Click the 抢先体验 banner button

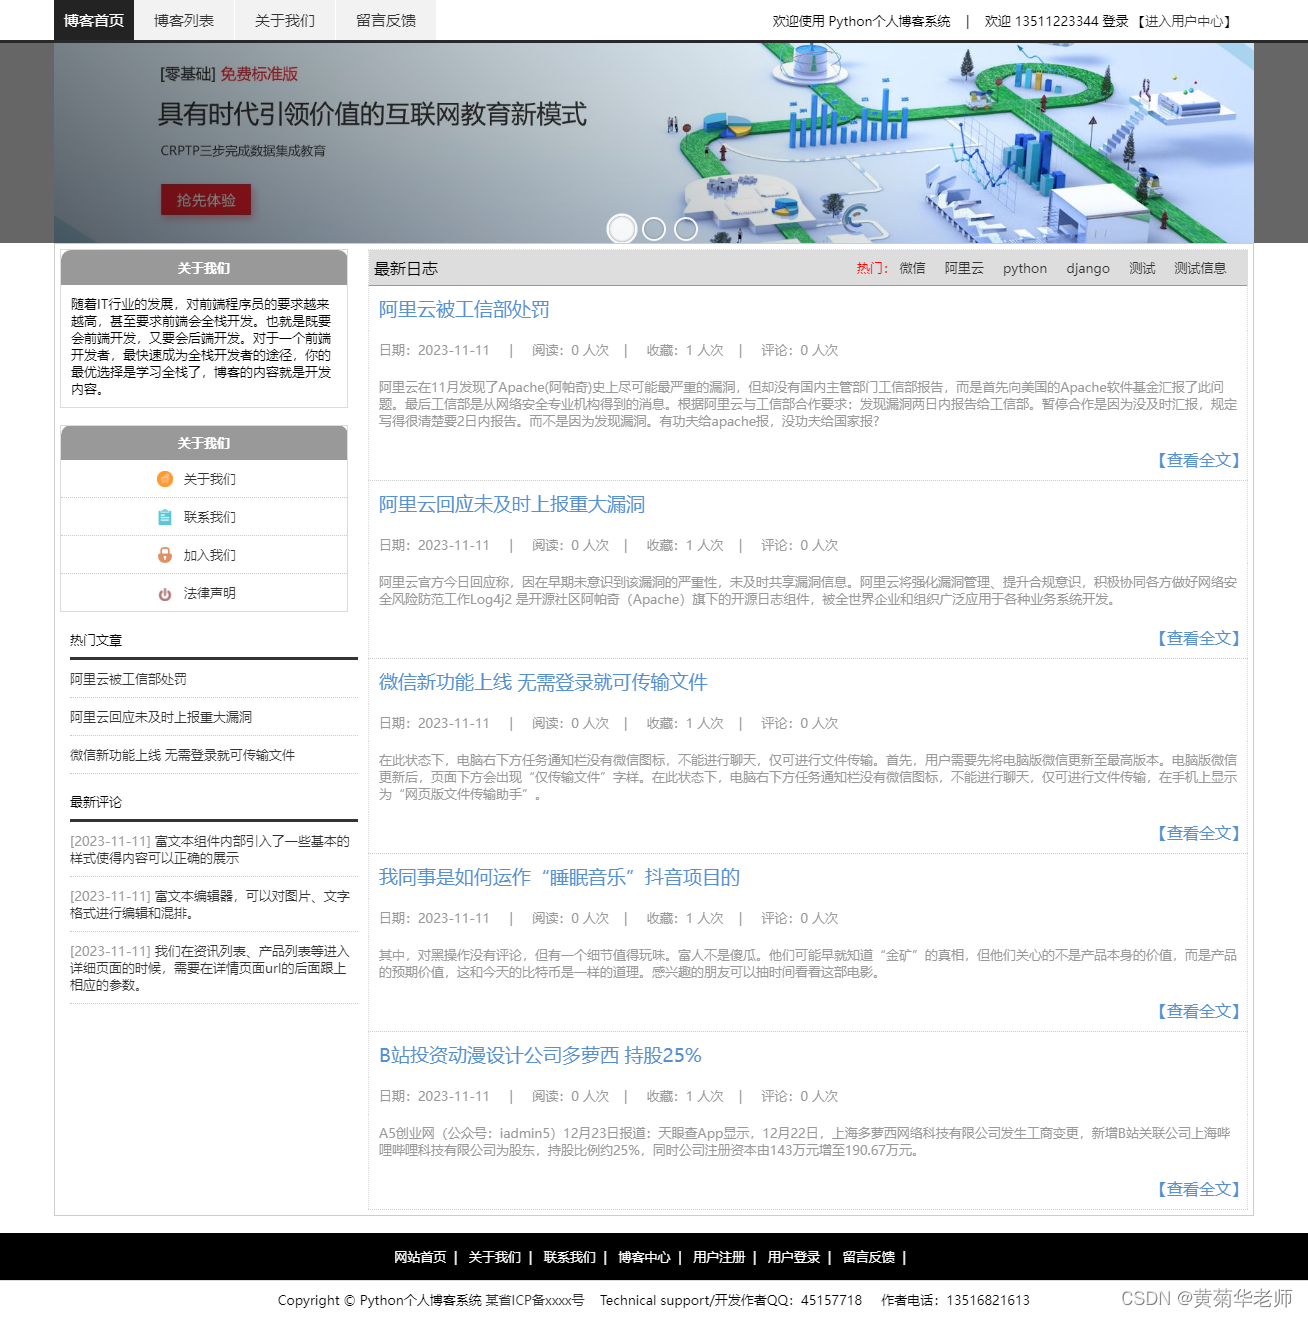click(x=206, y=200)
